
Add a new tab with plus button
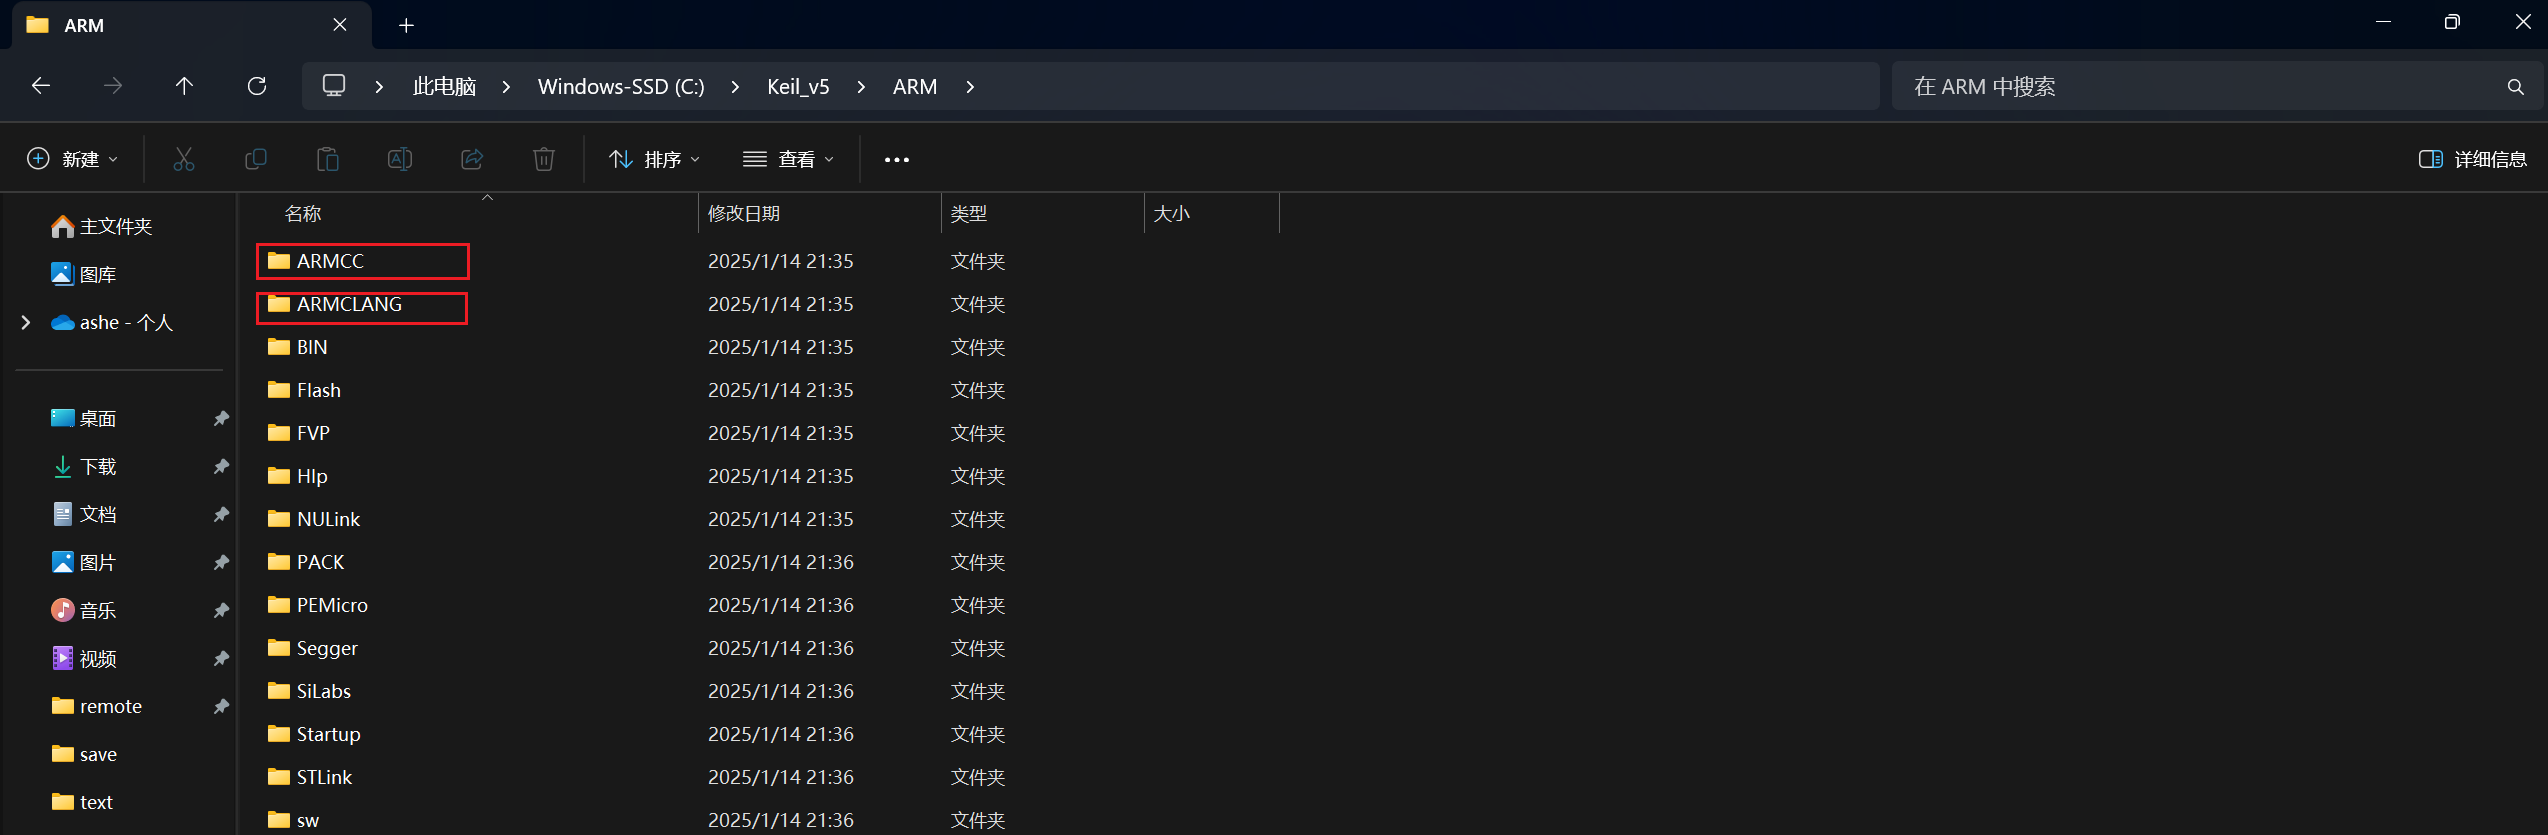pyautogui.click(x=406, y=25)
